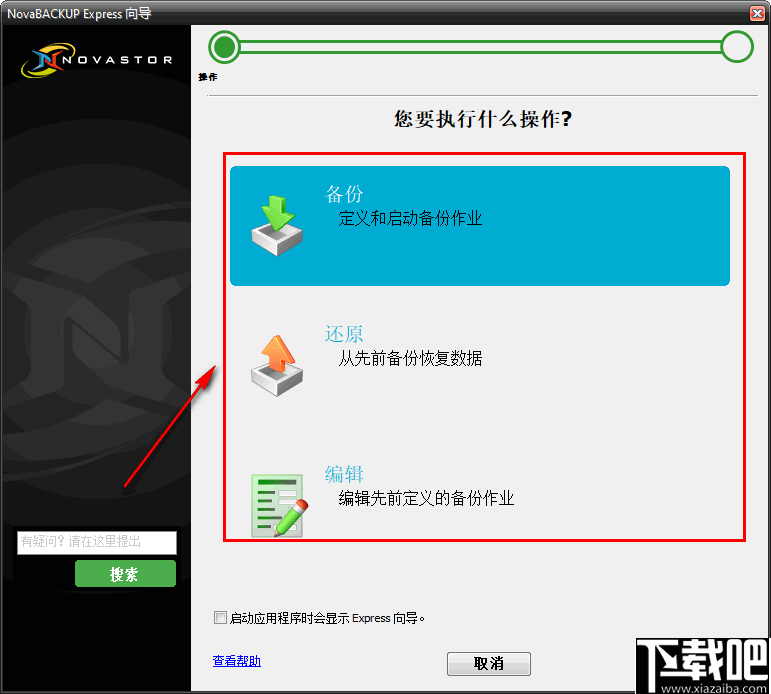Open the 查看帮助 help link
Screen dimensions: 771x694
pos(237,661)
